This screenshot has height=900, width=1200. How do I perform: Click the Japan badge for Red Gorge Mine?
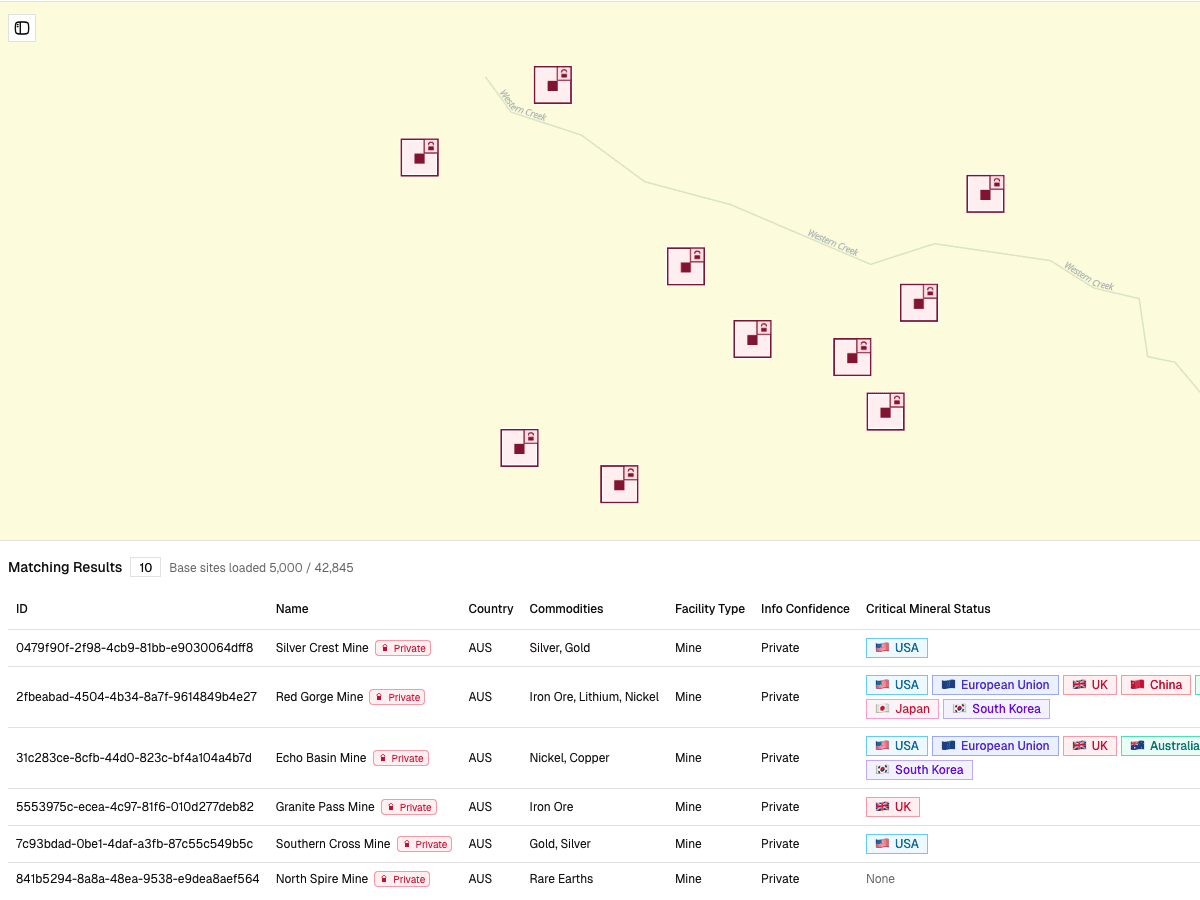coord(902,708)
